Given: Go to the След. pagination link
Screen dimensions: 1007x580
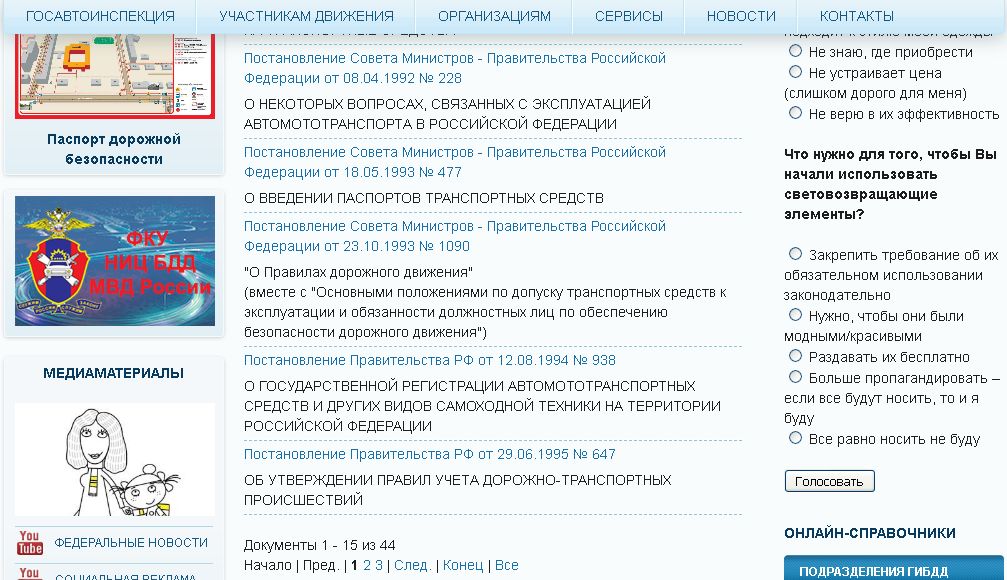Looking at the screenshot, I should tap(412, 565).
